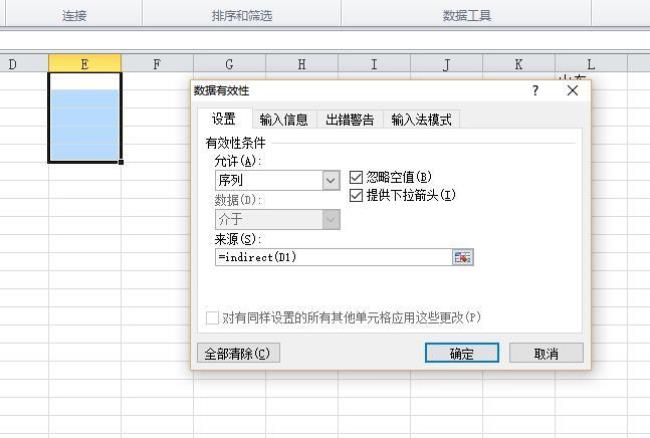Viewport: 650px width, 438px height.
Task: Click the 来源 input containing =indirect(D1)
Action: (x=333, y=257)
